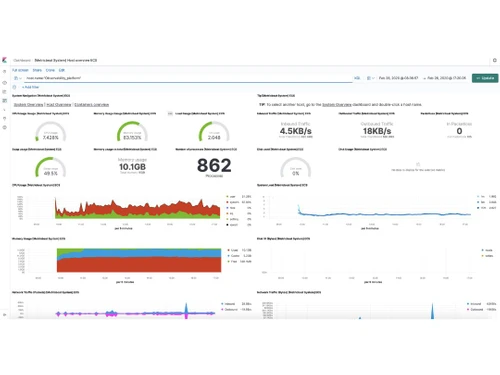Open the Host Overview navigation link

tap(59, 105)
